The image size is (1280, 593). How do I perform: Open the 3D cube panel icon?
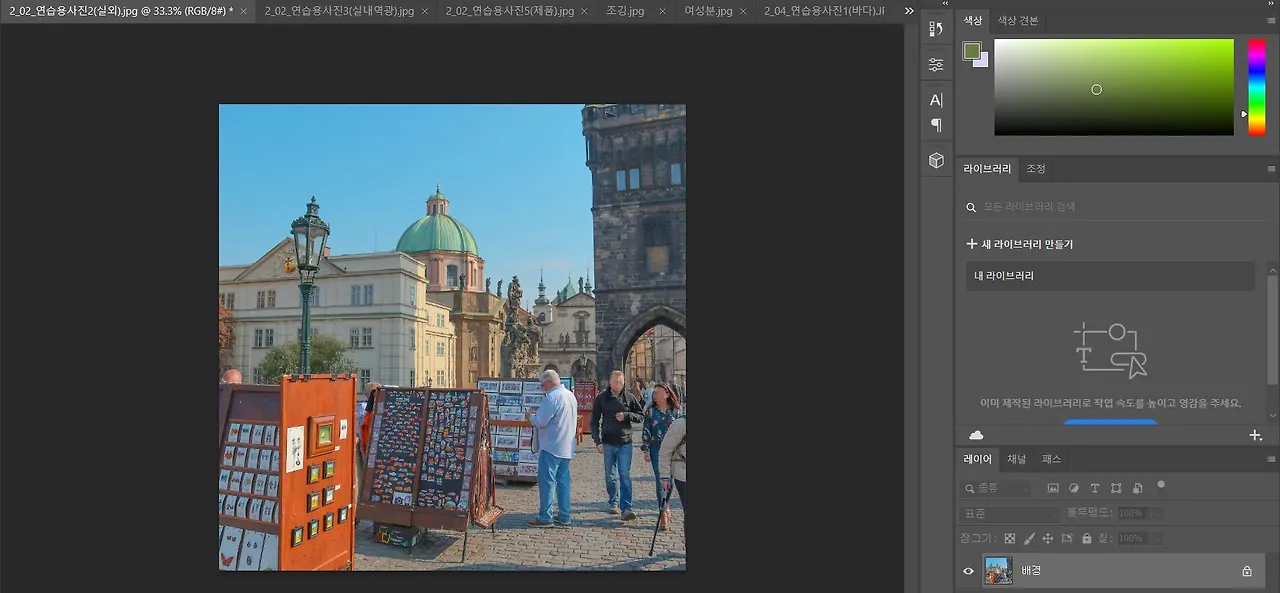pyautogui.click(x=936, y=160)
